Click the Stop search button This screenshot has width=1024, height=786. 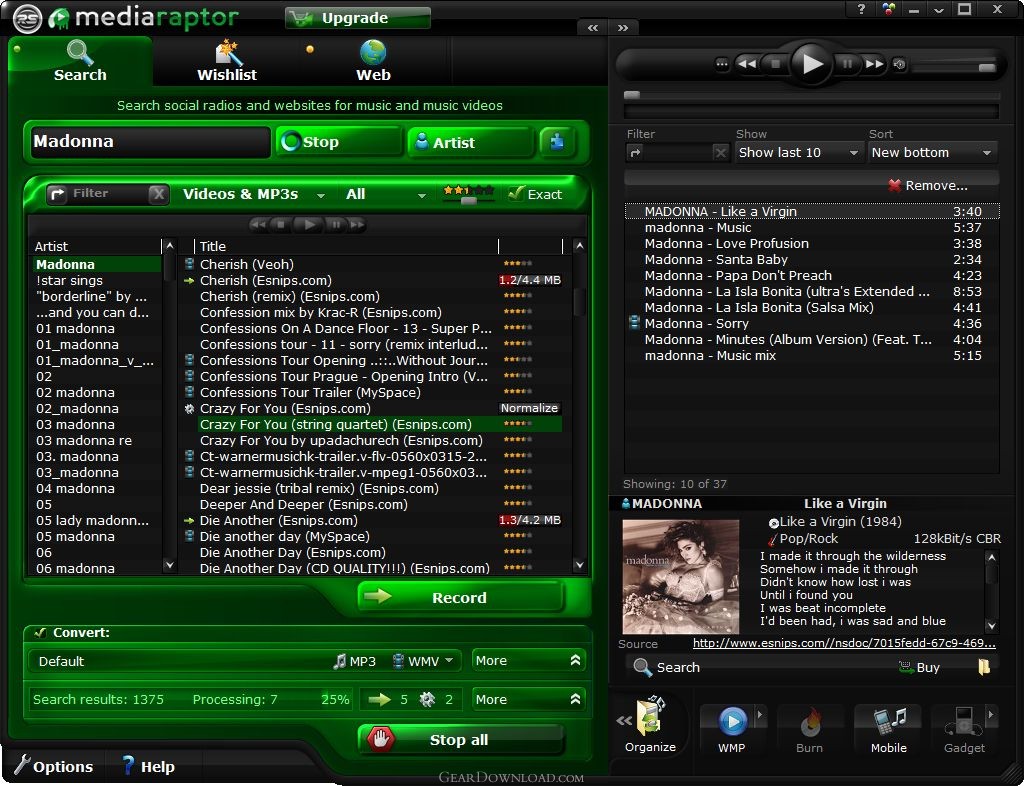[339, 142]
